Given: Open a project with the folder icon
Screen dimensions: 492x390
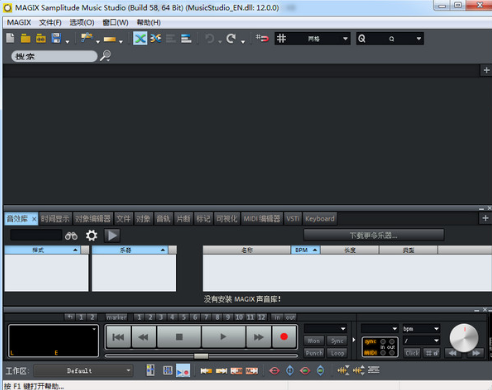Looking at the screenshot, I should pyautogui.click(x=25, y=38).
